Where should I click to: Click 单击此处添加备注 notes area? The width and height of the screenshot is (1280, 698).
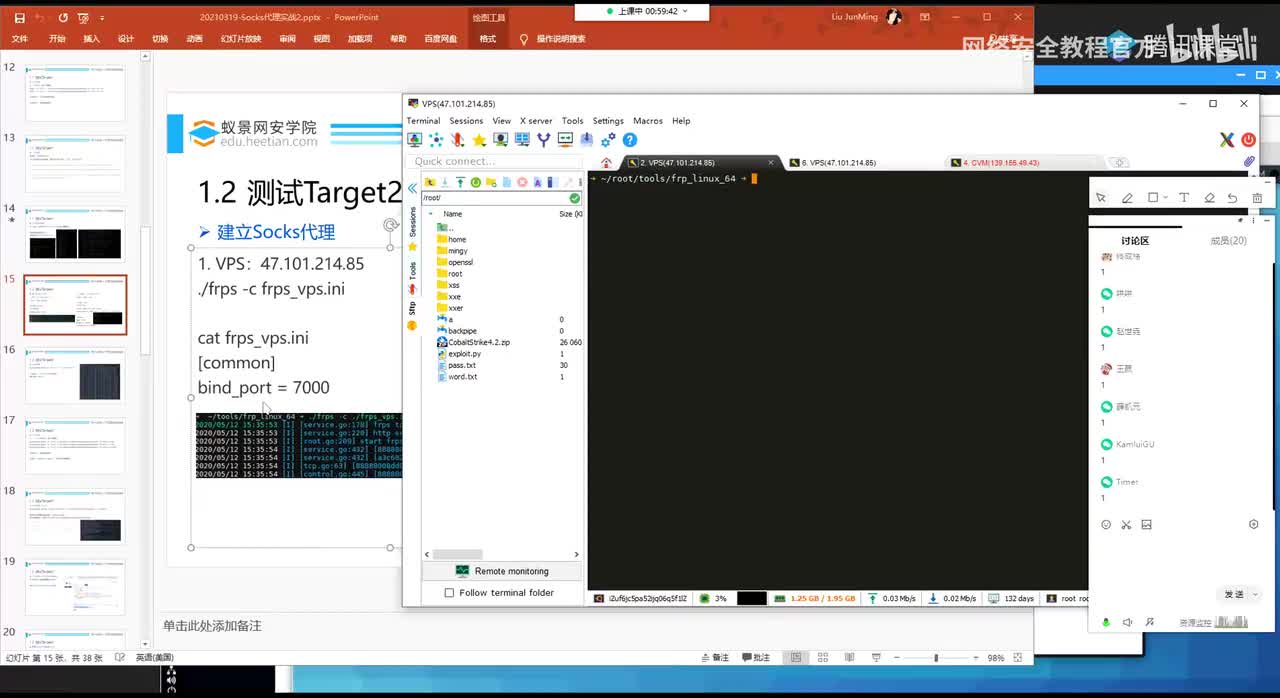coord(212,626)
